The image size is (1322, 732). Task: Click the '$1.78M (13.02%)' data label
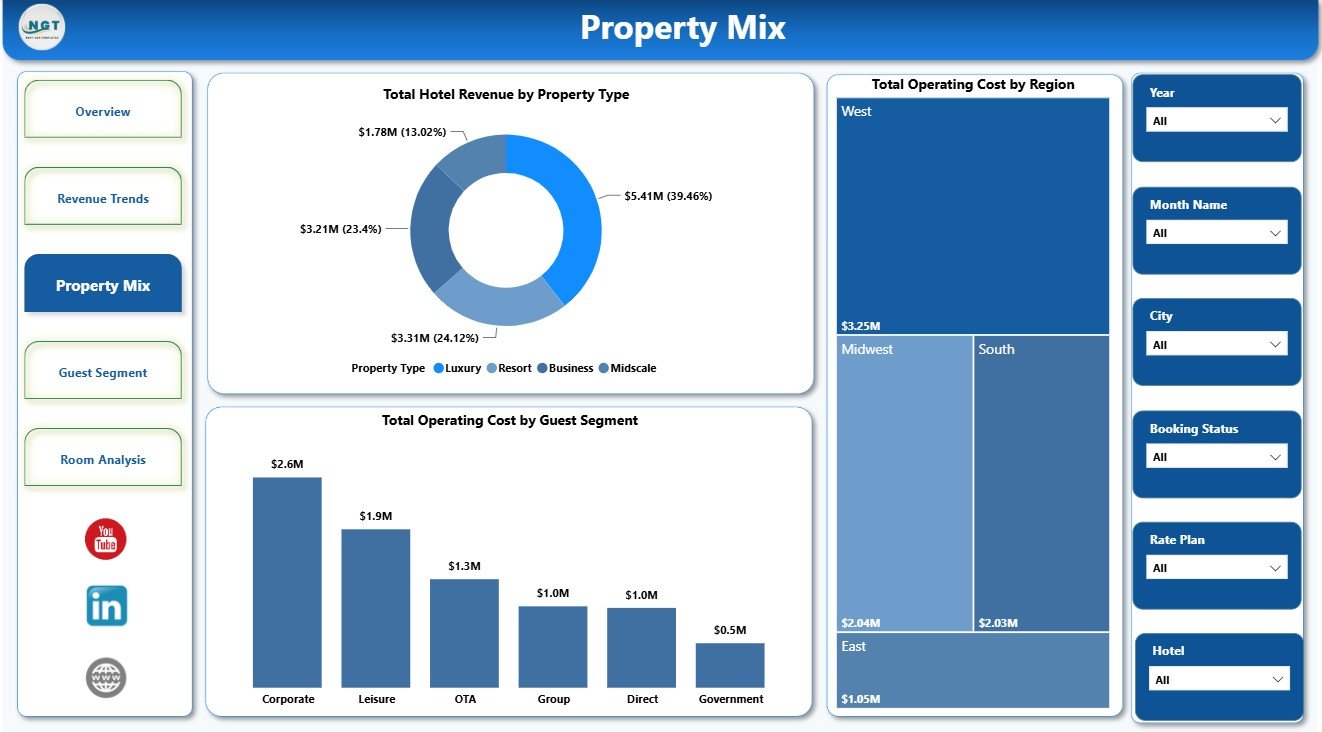point(401,131)
